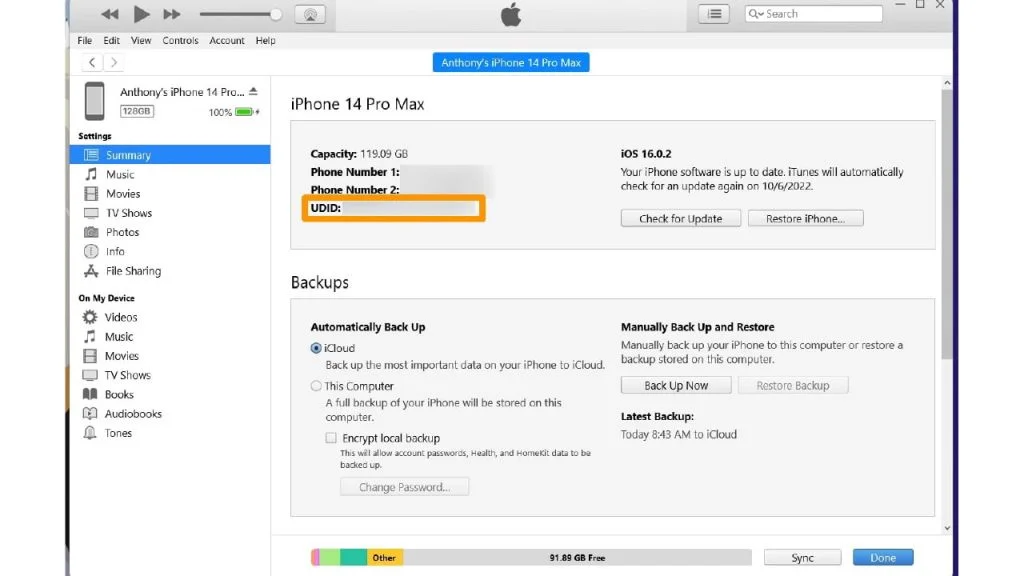Click the blue Done button

(883, 558)
